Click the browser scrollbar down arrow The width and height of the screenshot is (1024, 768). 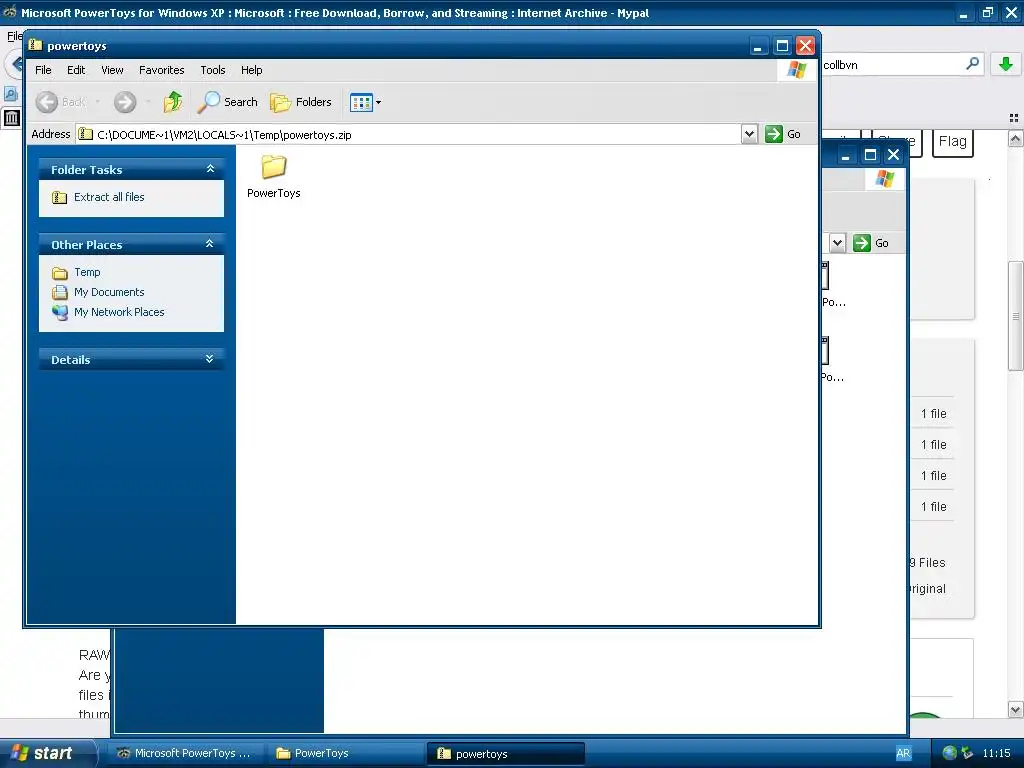point(1015,709)
